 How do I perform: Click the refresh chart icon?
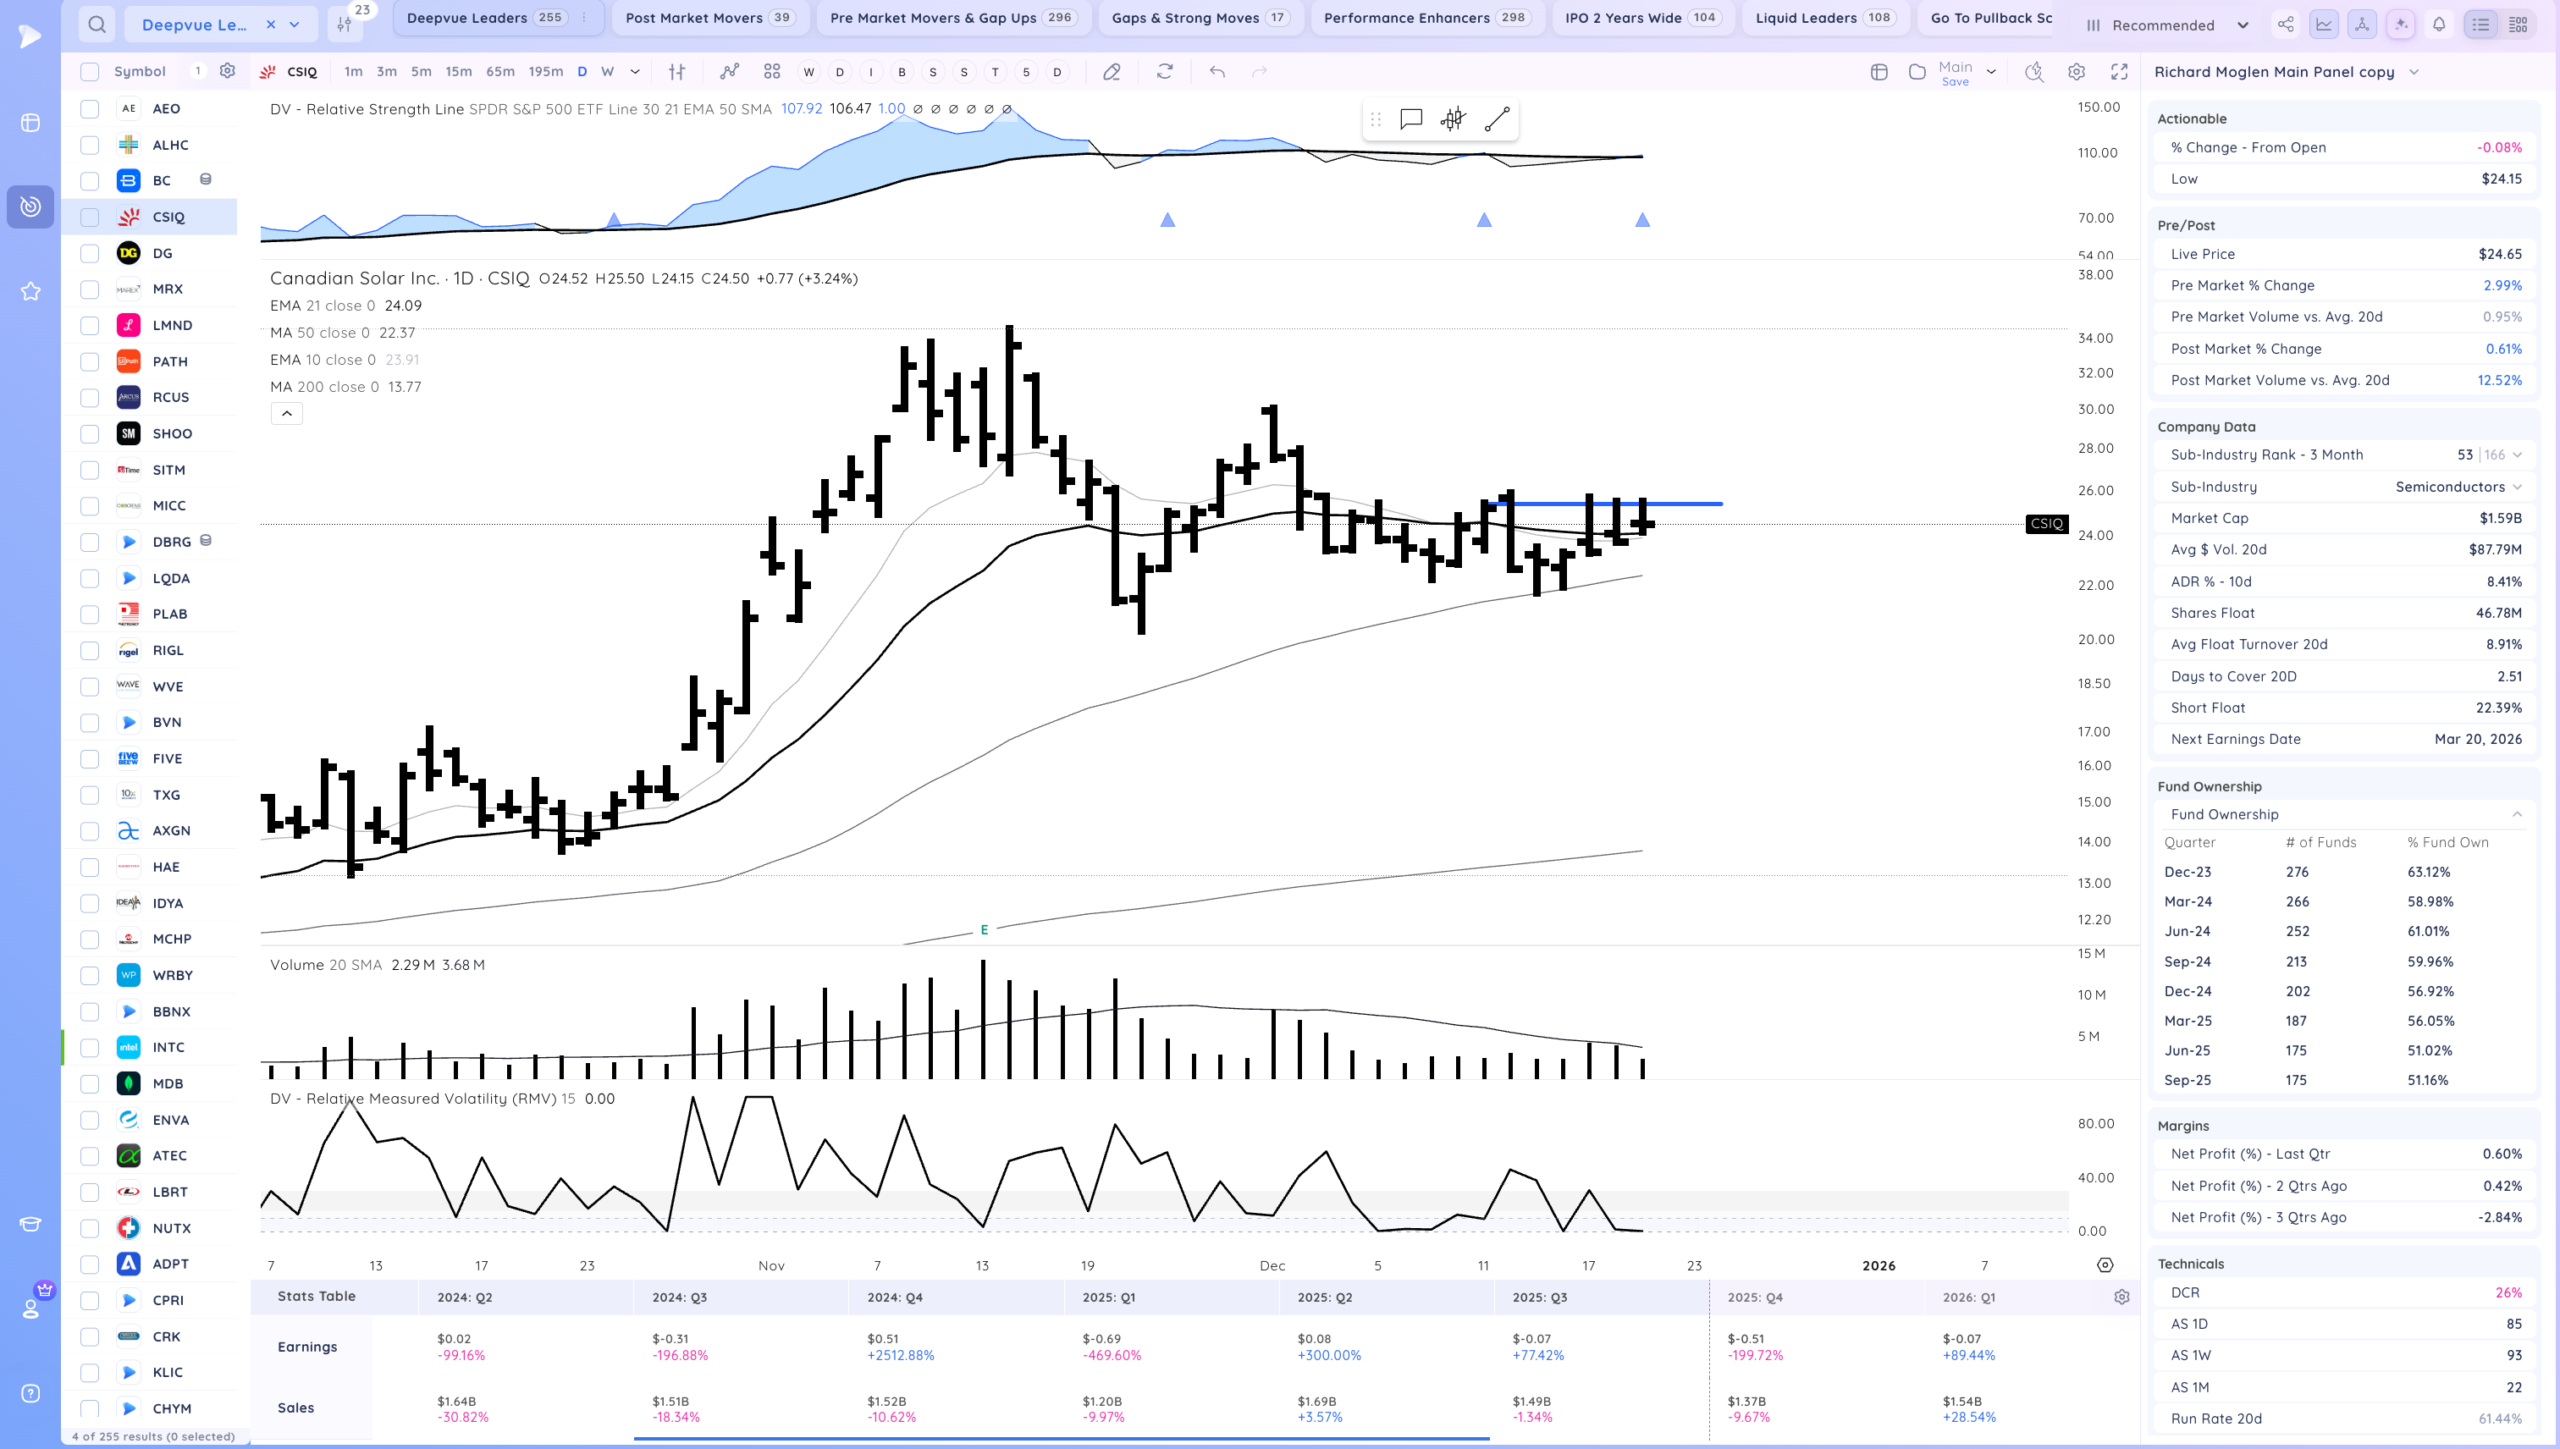tap(1165, 71)
